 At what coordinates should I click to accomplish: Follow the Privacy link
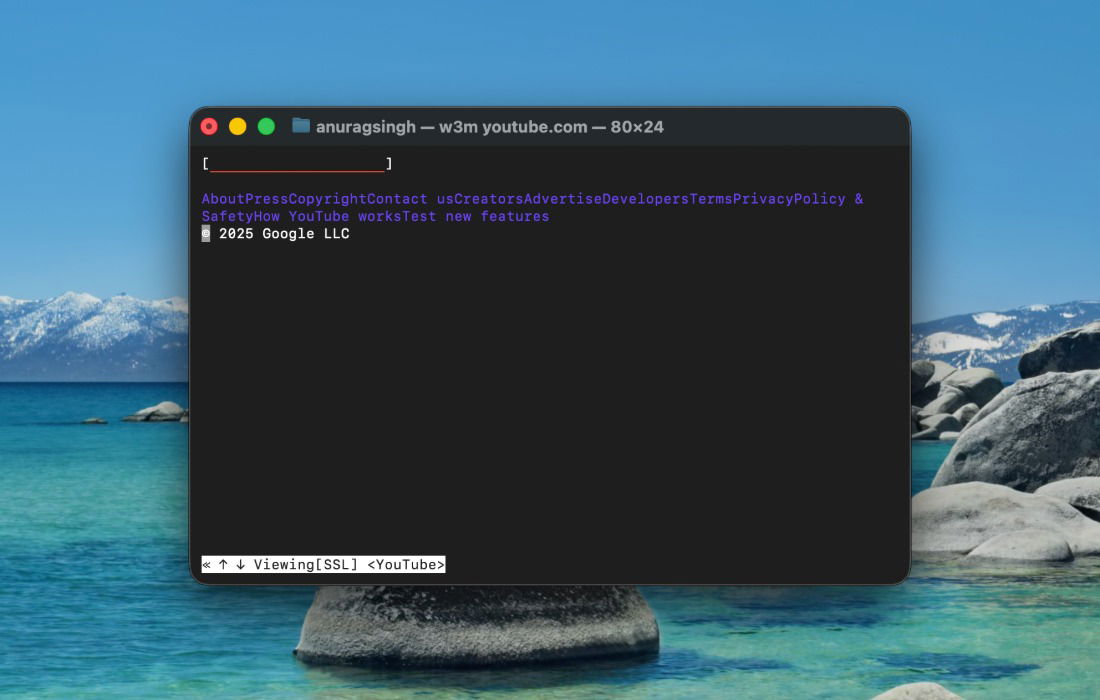pyautogui.click(x=763, y=199)
